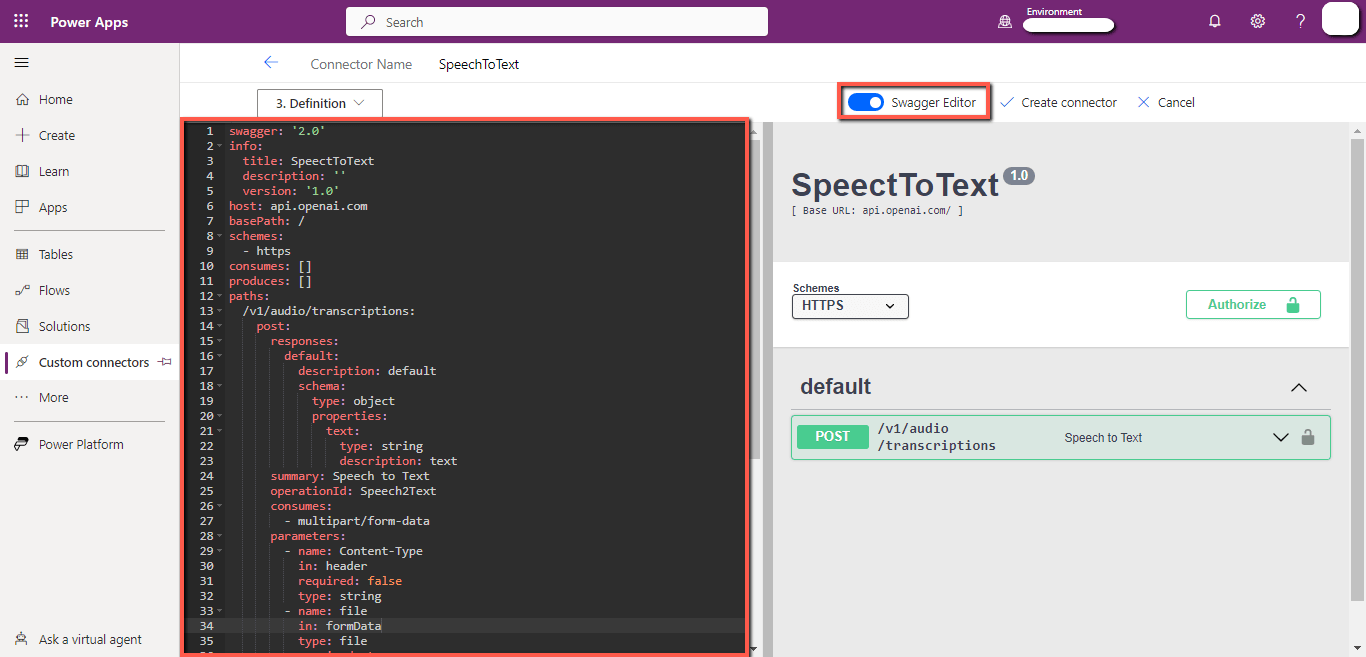Image resolution: width=1366 pixels, height=657 pixels.
Task: Click the checkmark icon of Create connector
Action: (x=1007, y=102)
